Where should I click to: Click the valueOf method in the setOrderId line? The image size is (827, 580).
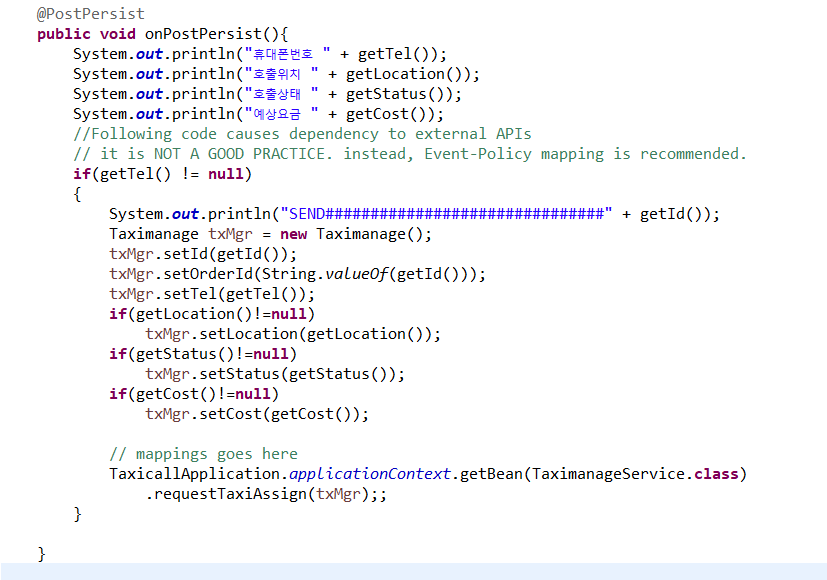[357, 274]
